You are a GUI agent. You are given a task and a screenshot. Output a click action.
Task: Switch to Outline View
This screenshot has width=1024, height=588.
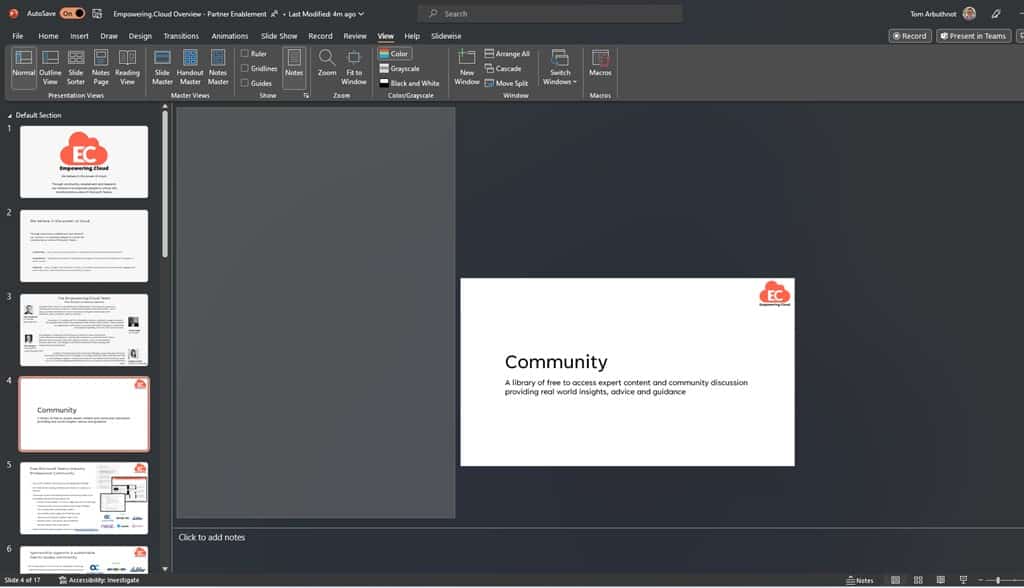(50, 68)
